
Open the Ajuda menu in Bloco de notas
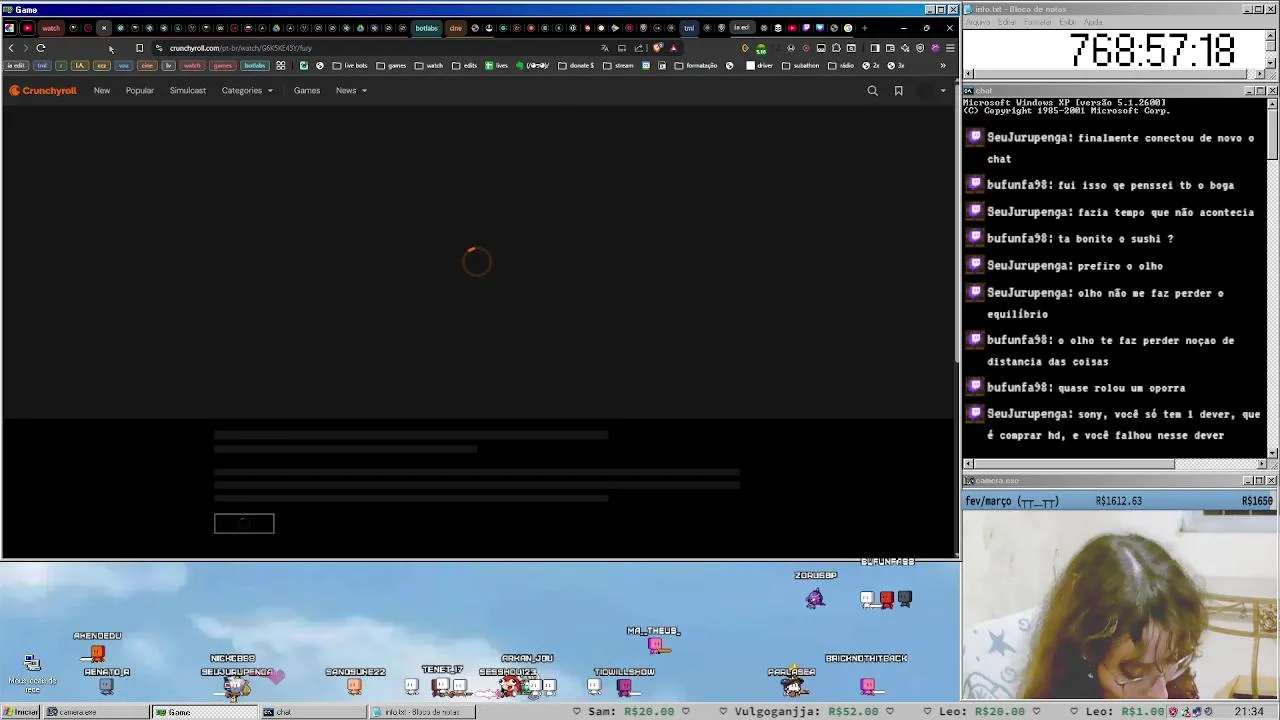coord(1093,22)
